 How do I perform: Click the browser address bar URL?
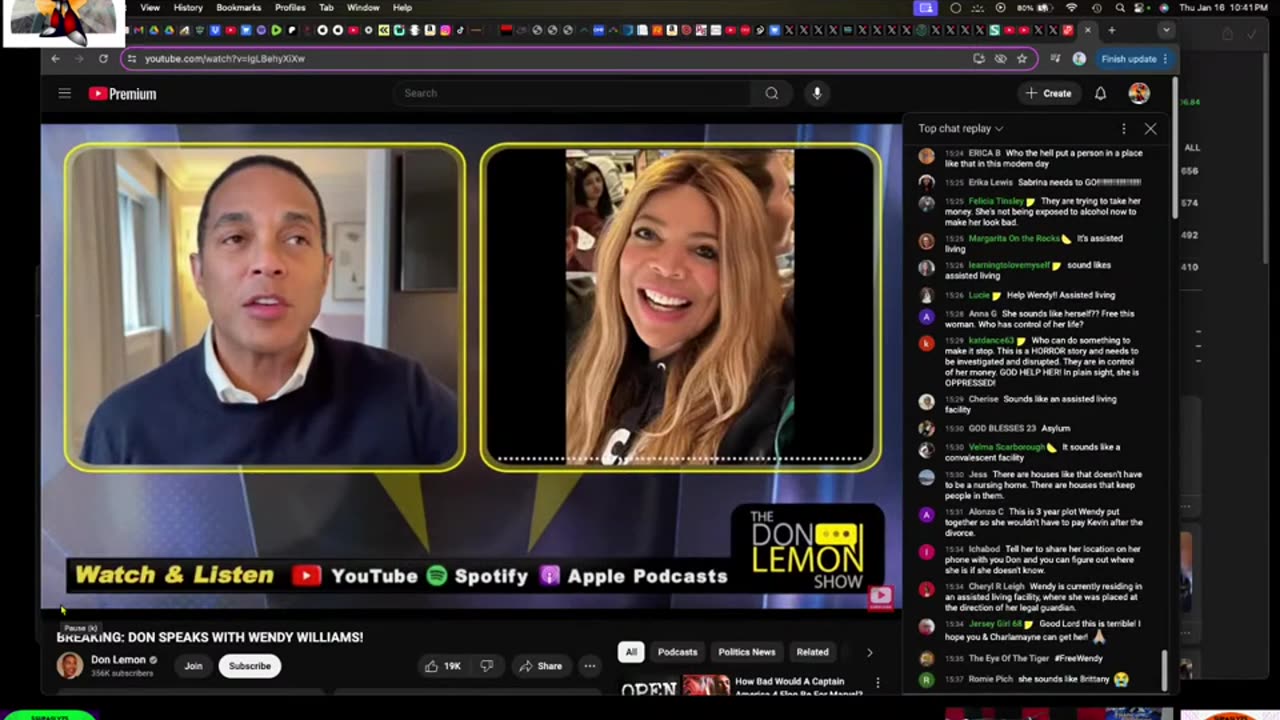tap(225, 59)
